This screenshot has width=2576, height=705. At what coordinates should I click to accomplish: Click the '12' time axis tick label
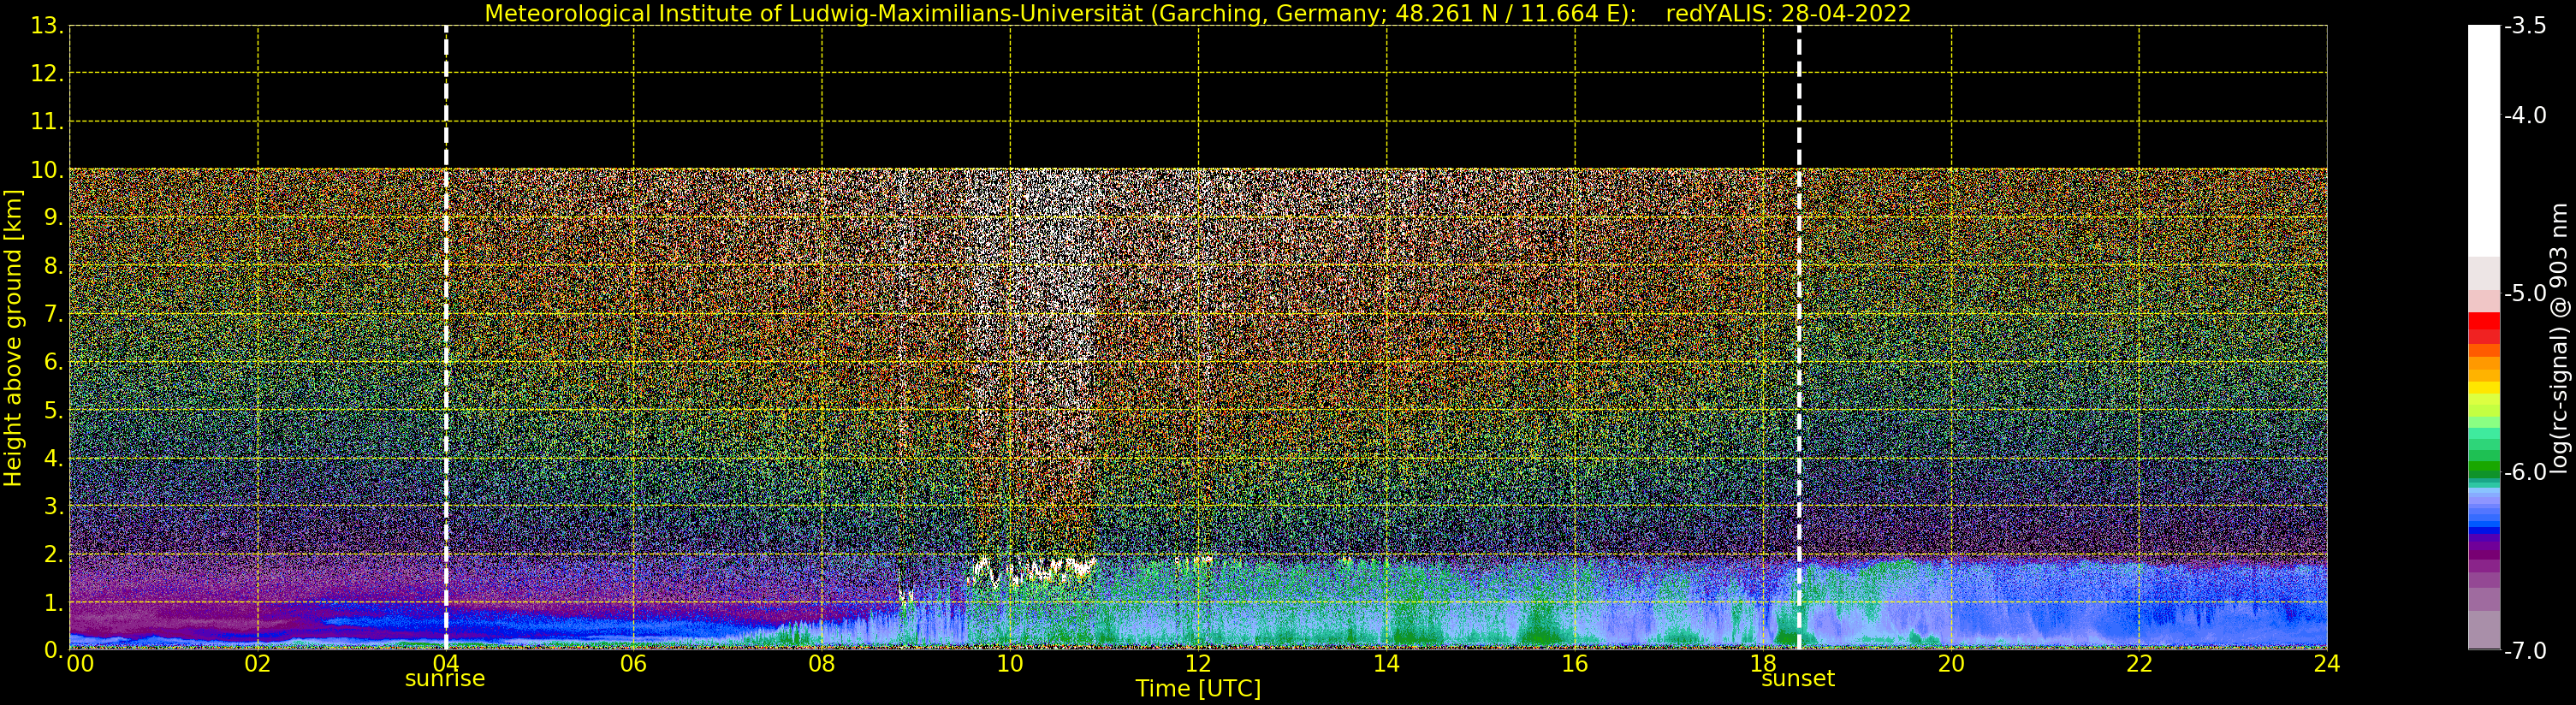1198,664
